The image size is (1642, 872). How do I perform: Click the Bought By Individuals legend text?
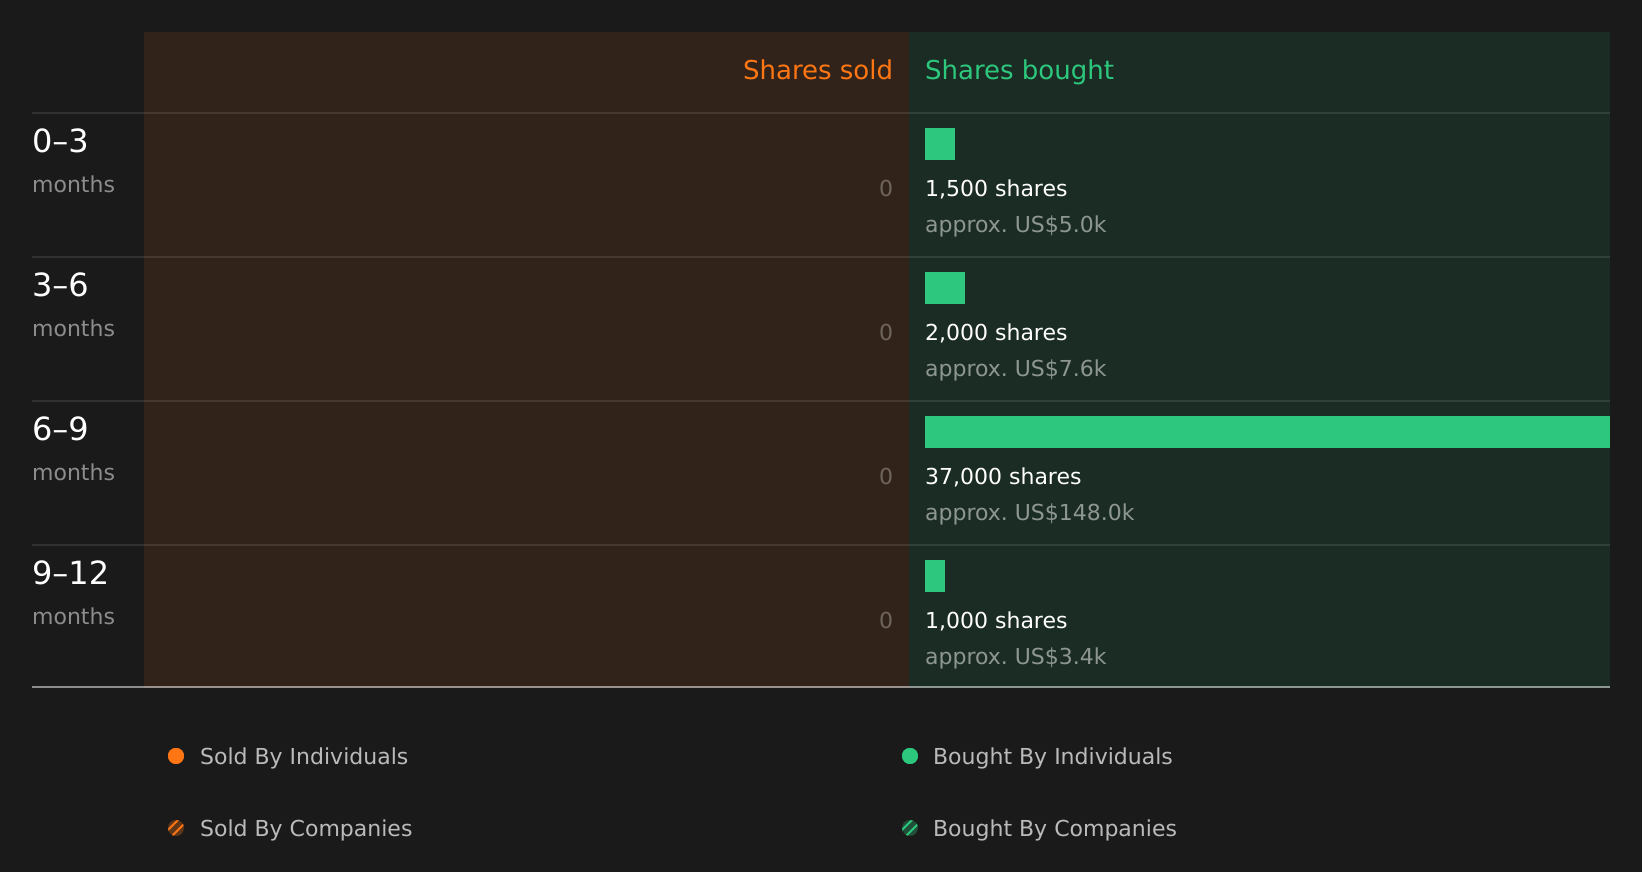(1052, 757)
